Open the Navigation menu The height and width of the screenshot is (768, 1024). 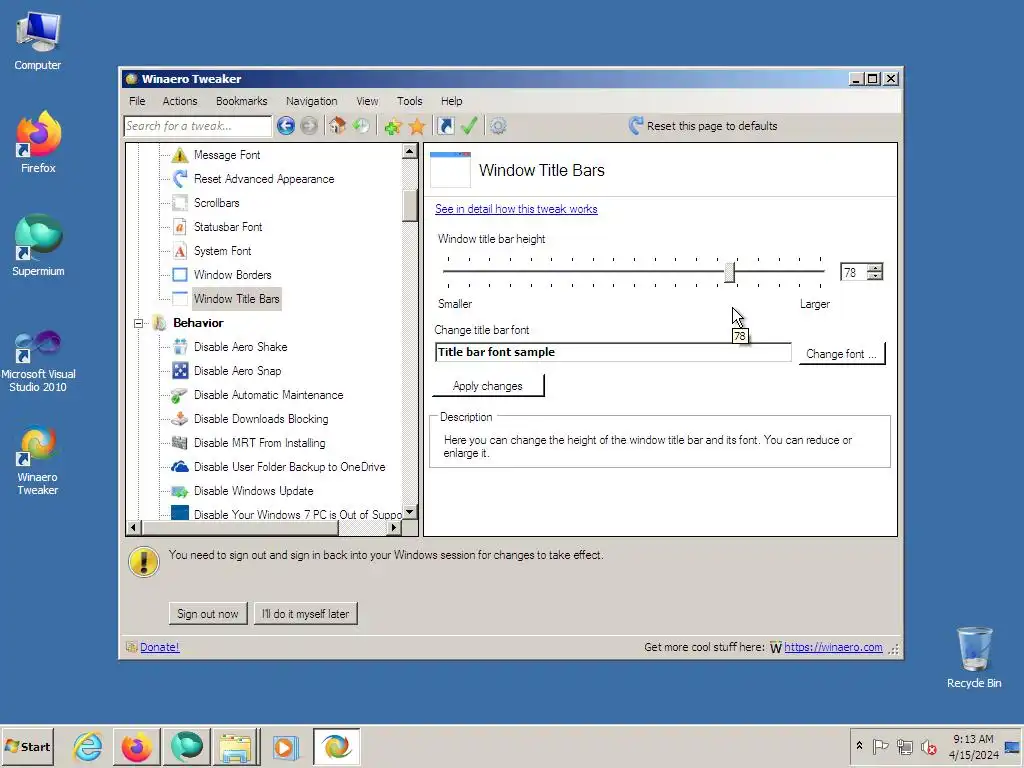312,101
